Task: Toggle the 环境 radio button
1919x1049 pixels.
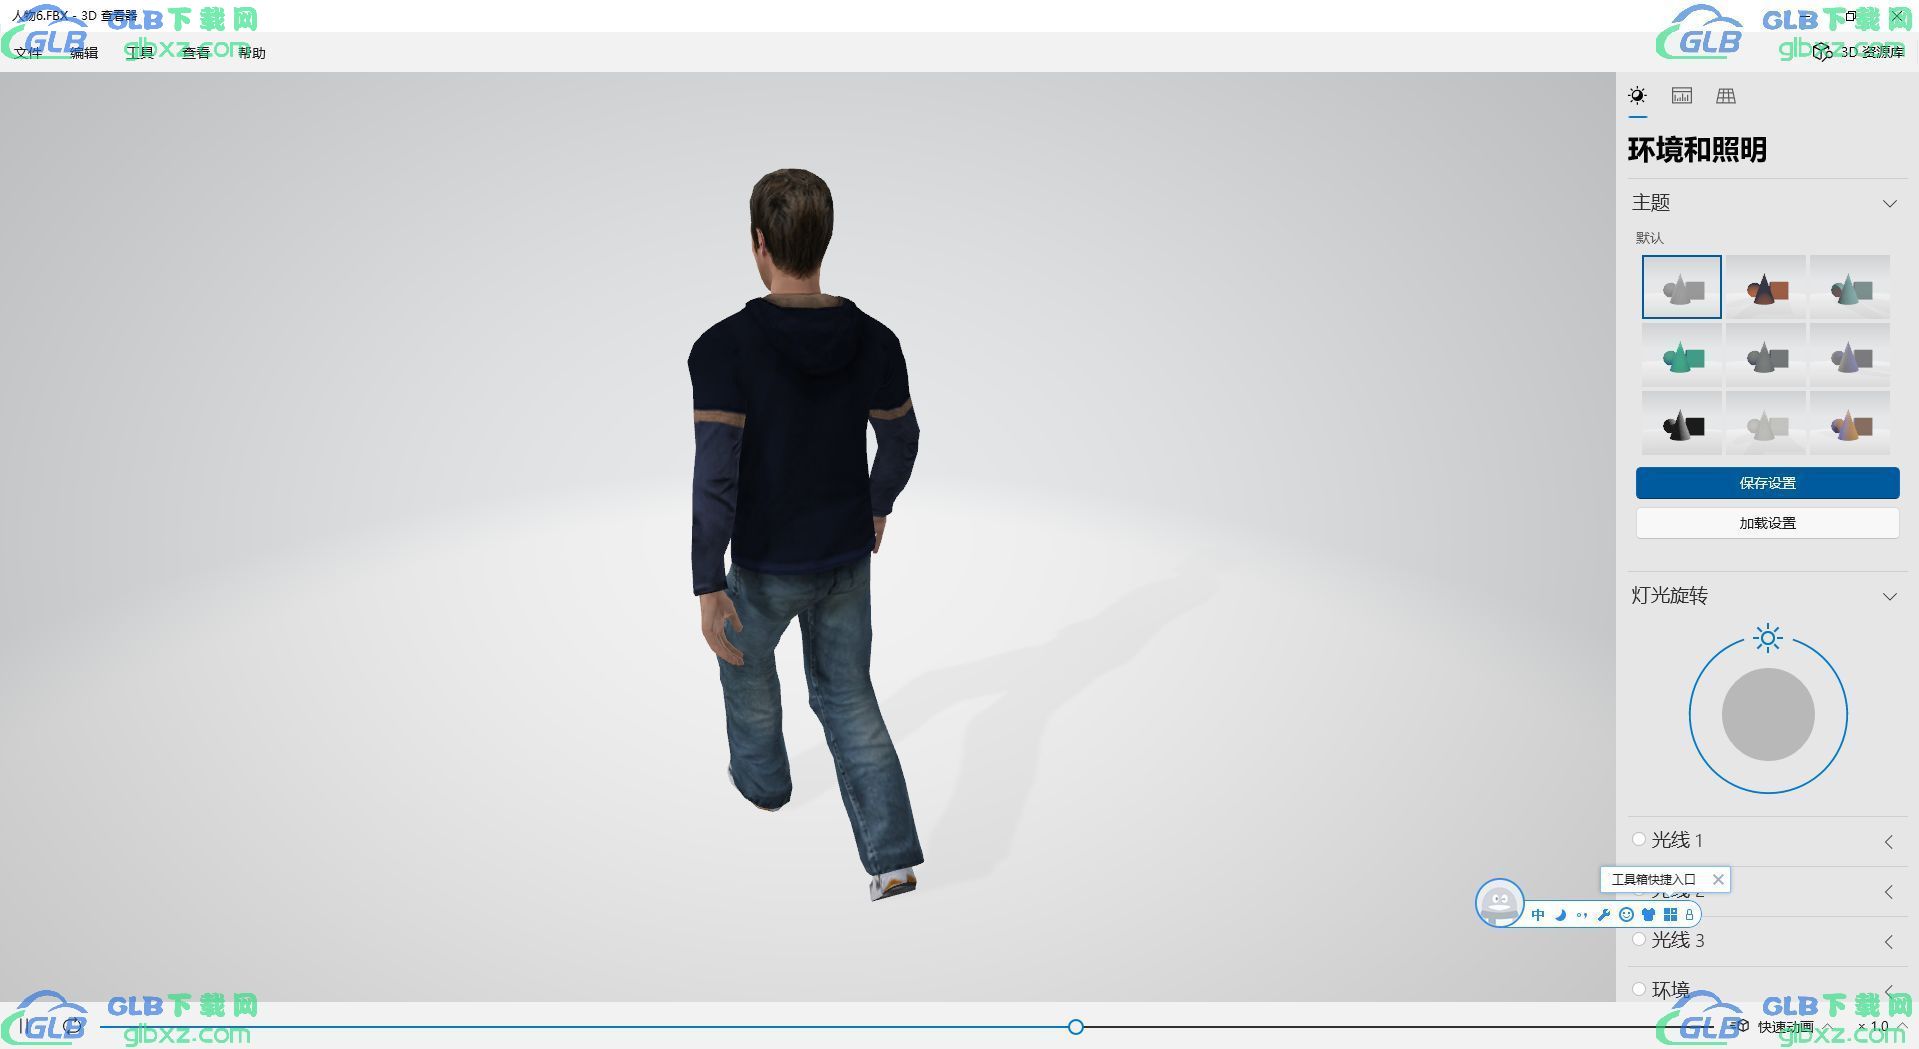Action: point(1638,989)
